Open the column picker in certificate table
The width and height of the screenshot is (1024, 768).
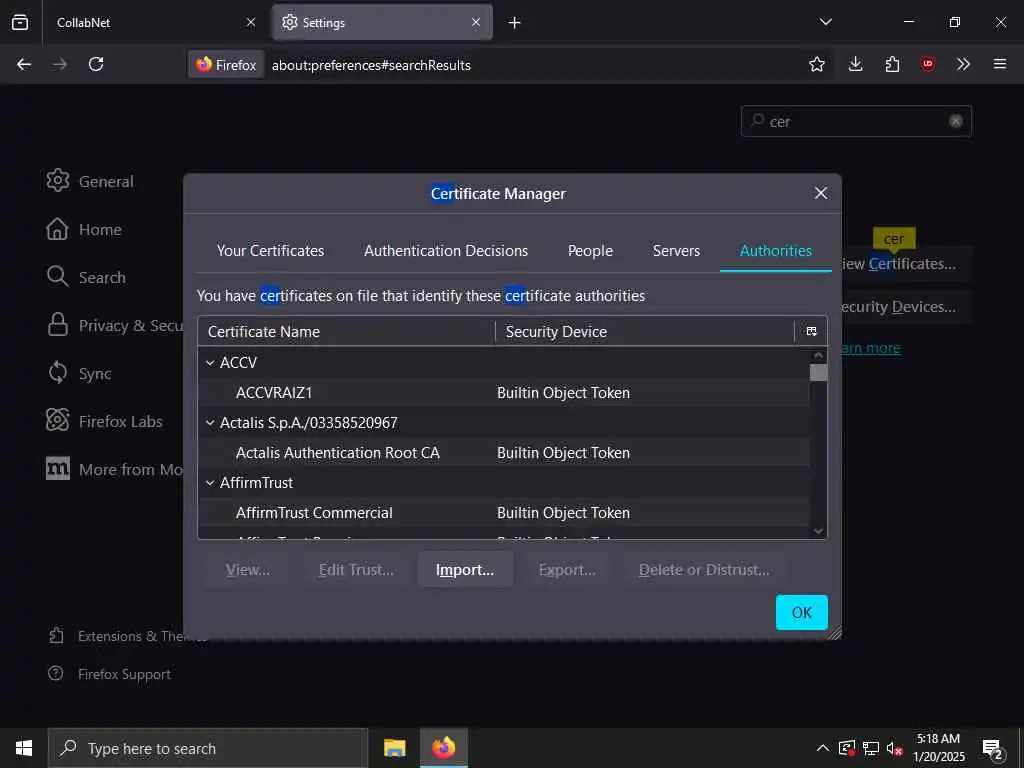tap(811, 332)
